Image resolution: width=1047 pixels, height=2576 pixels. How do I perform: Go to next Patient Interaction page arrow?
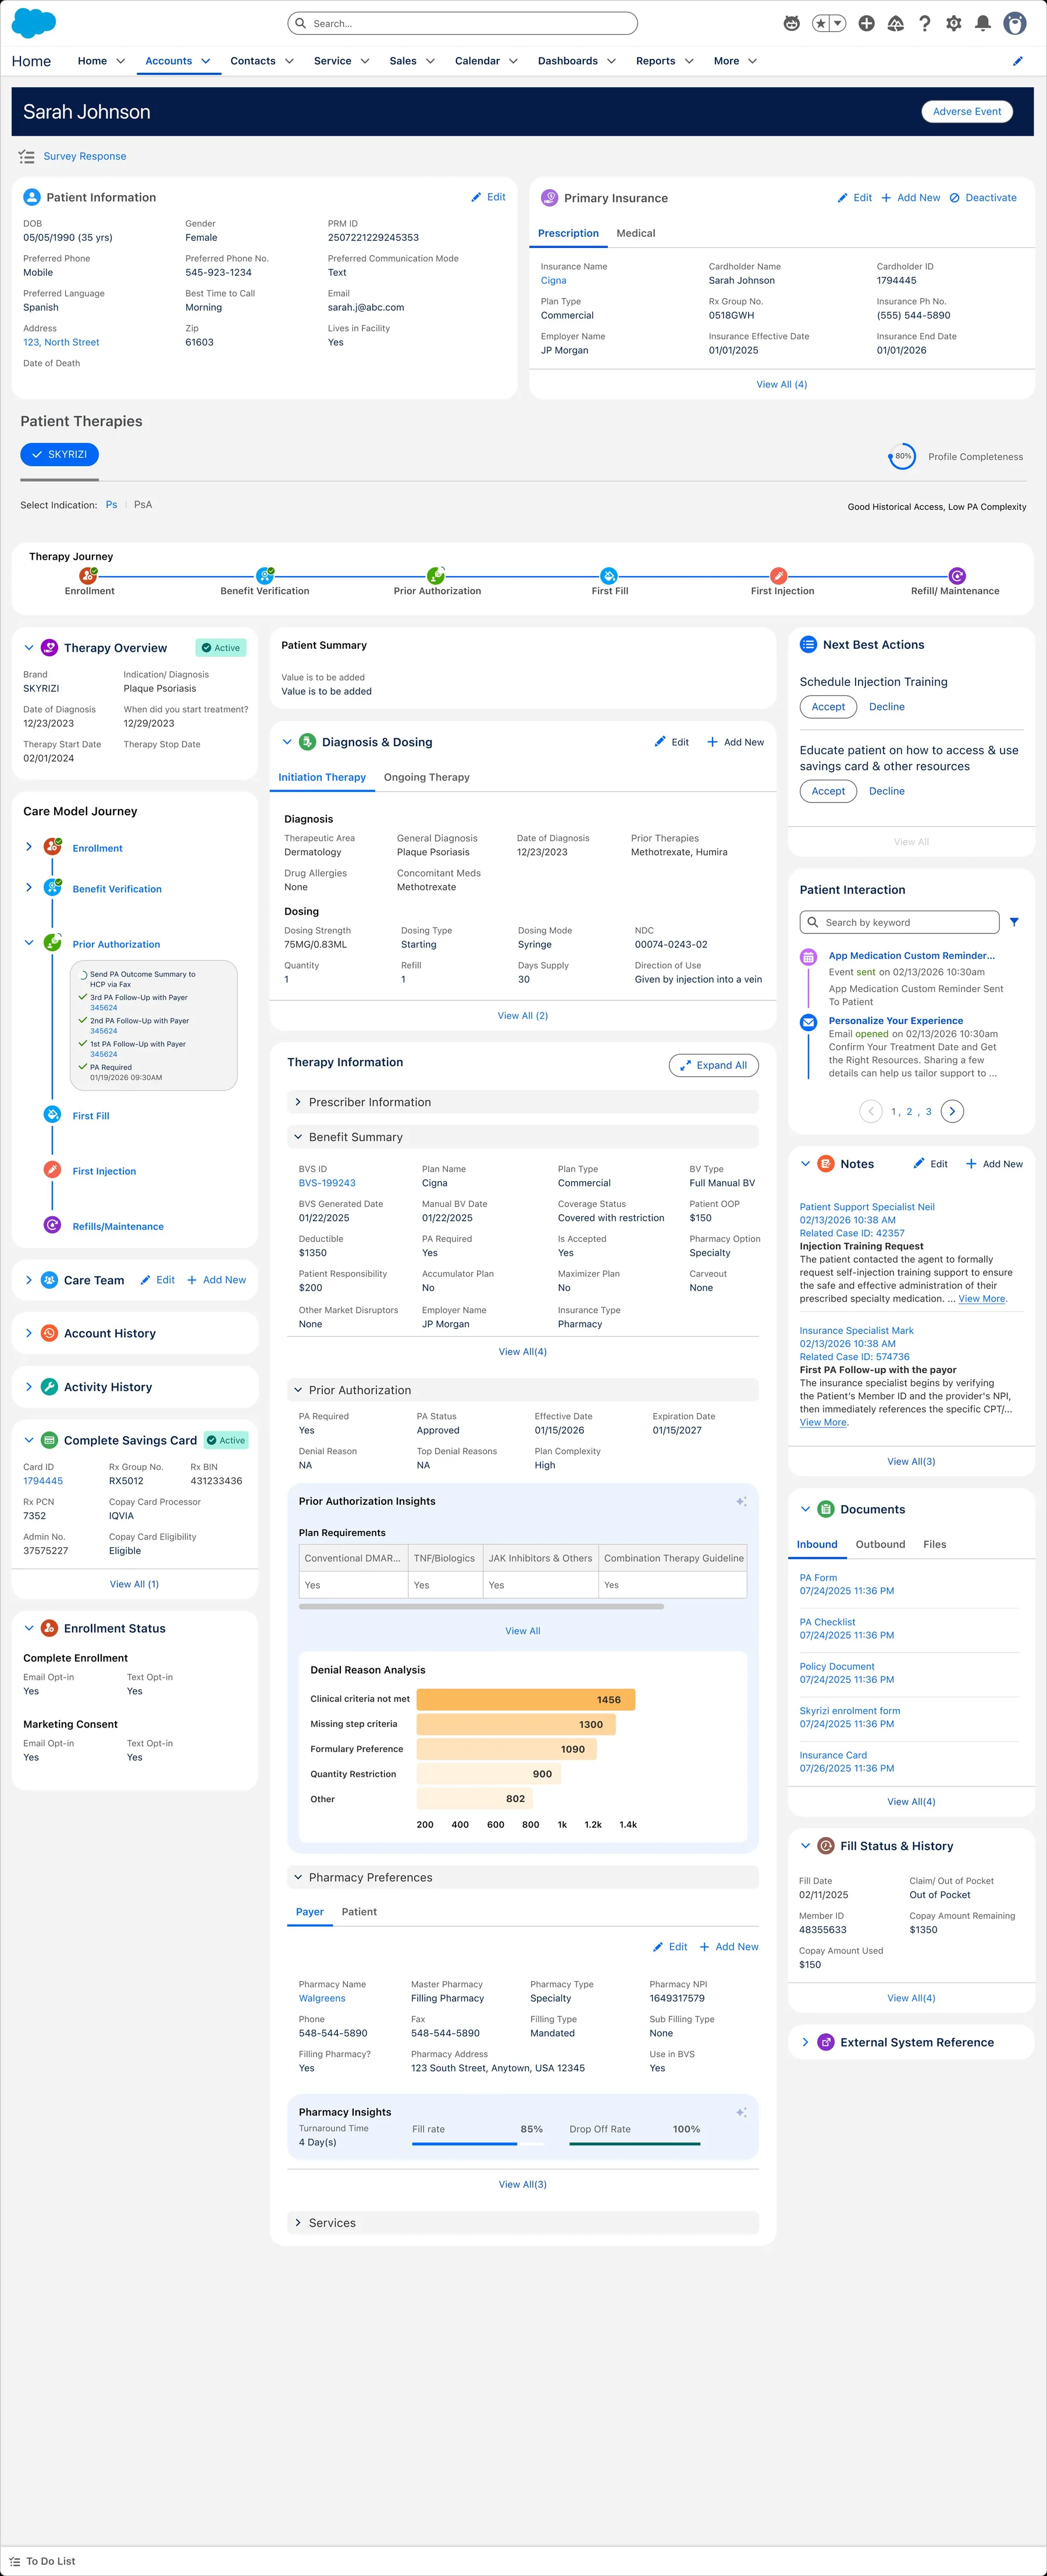pos(952,1111)
